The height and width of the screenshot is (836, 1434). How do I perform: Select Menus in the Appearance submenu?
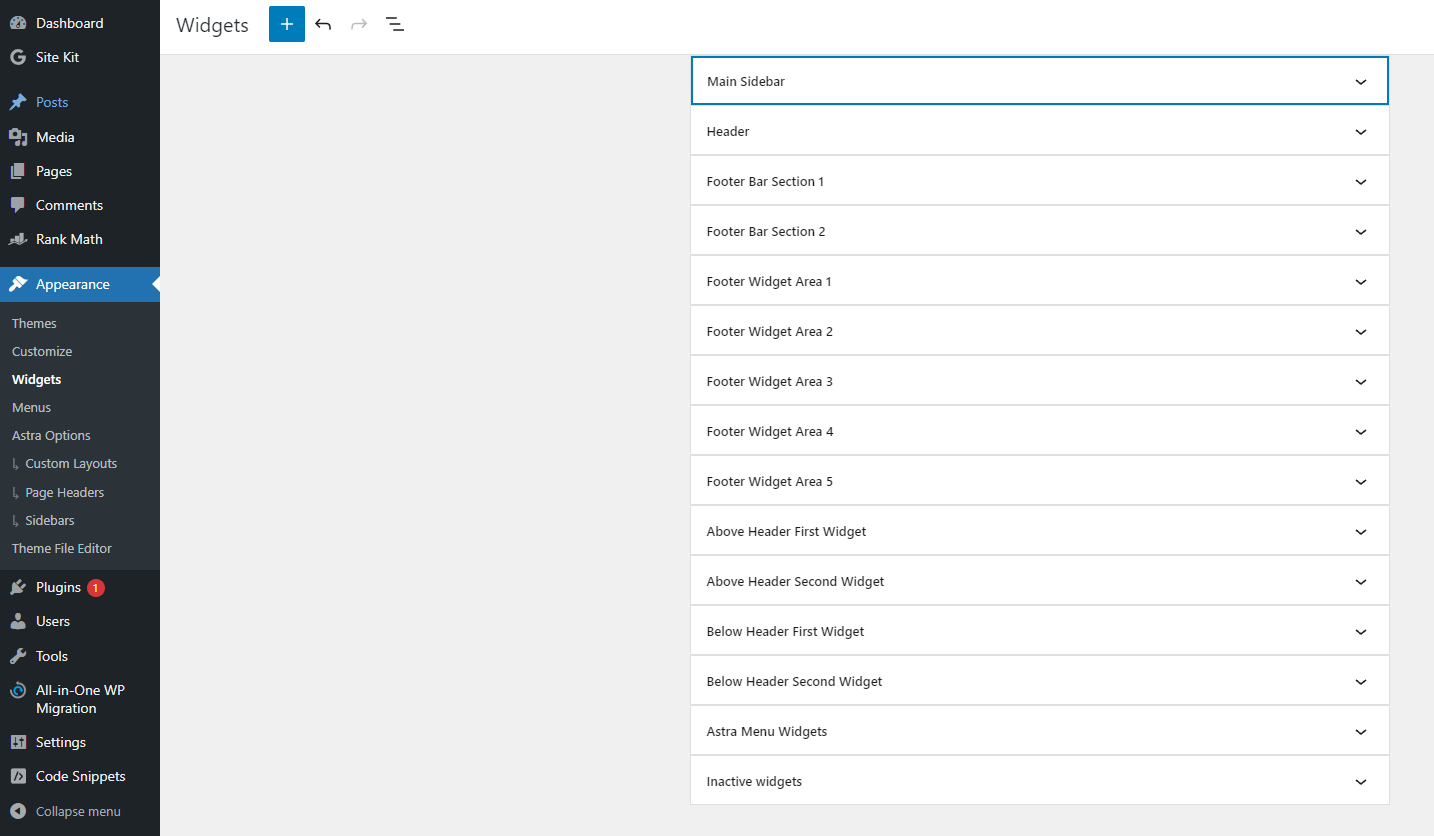pos(31,407)
